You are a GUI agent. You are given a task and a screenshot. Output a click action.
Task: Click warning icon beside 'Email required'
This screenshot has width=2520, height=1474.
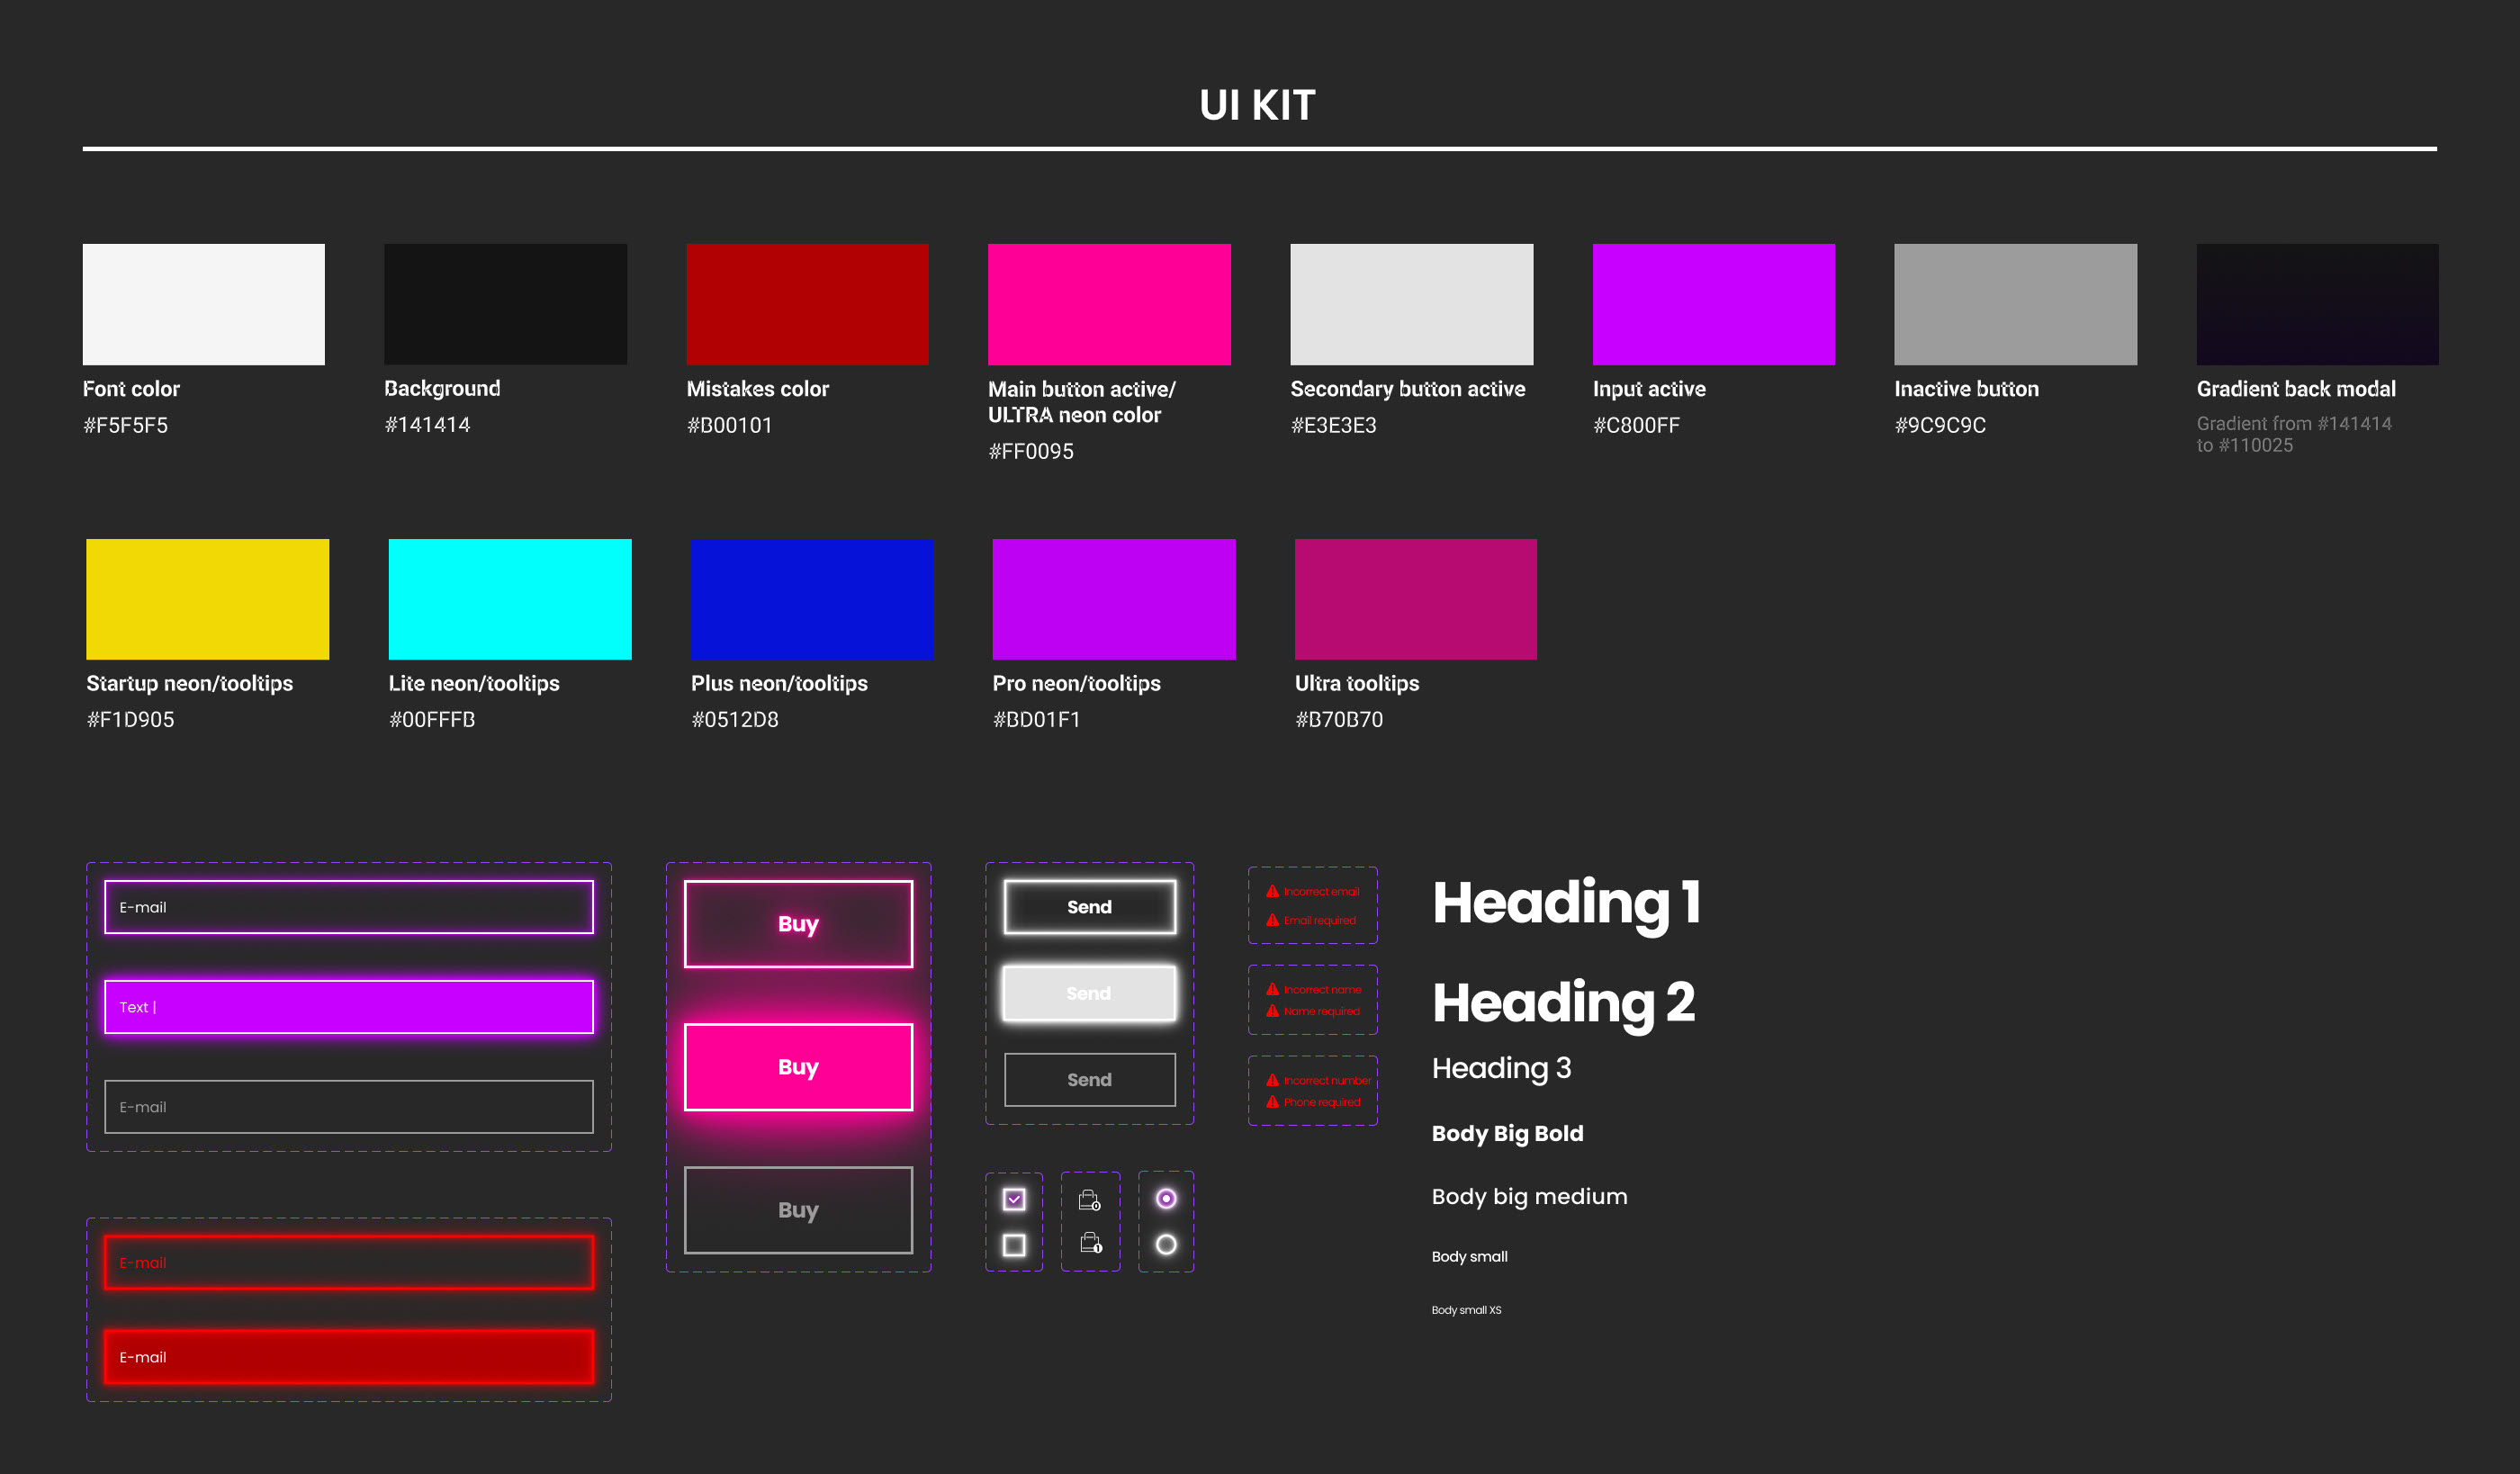(1272, 920)
